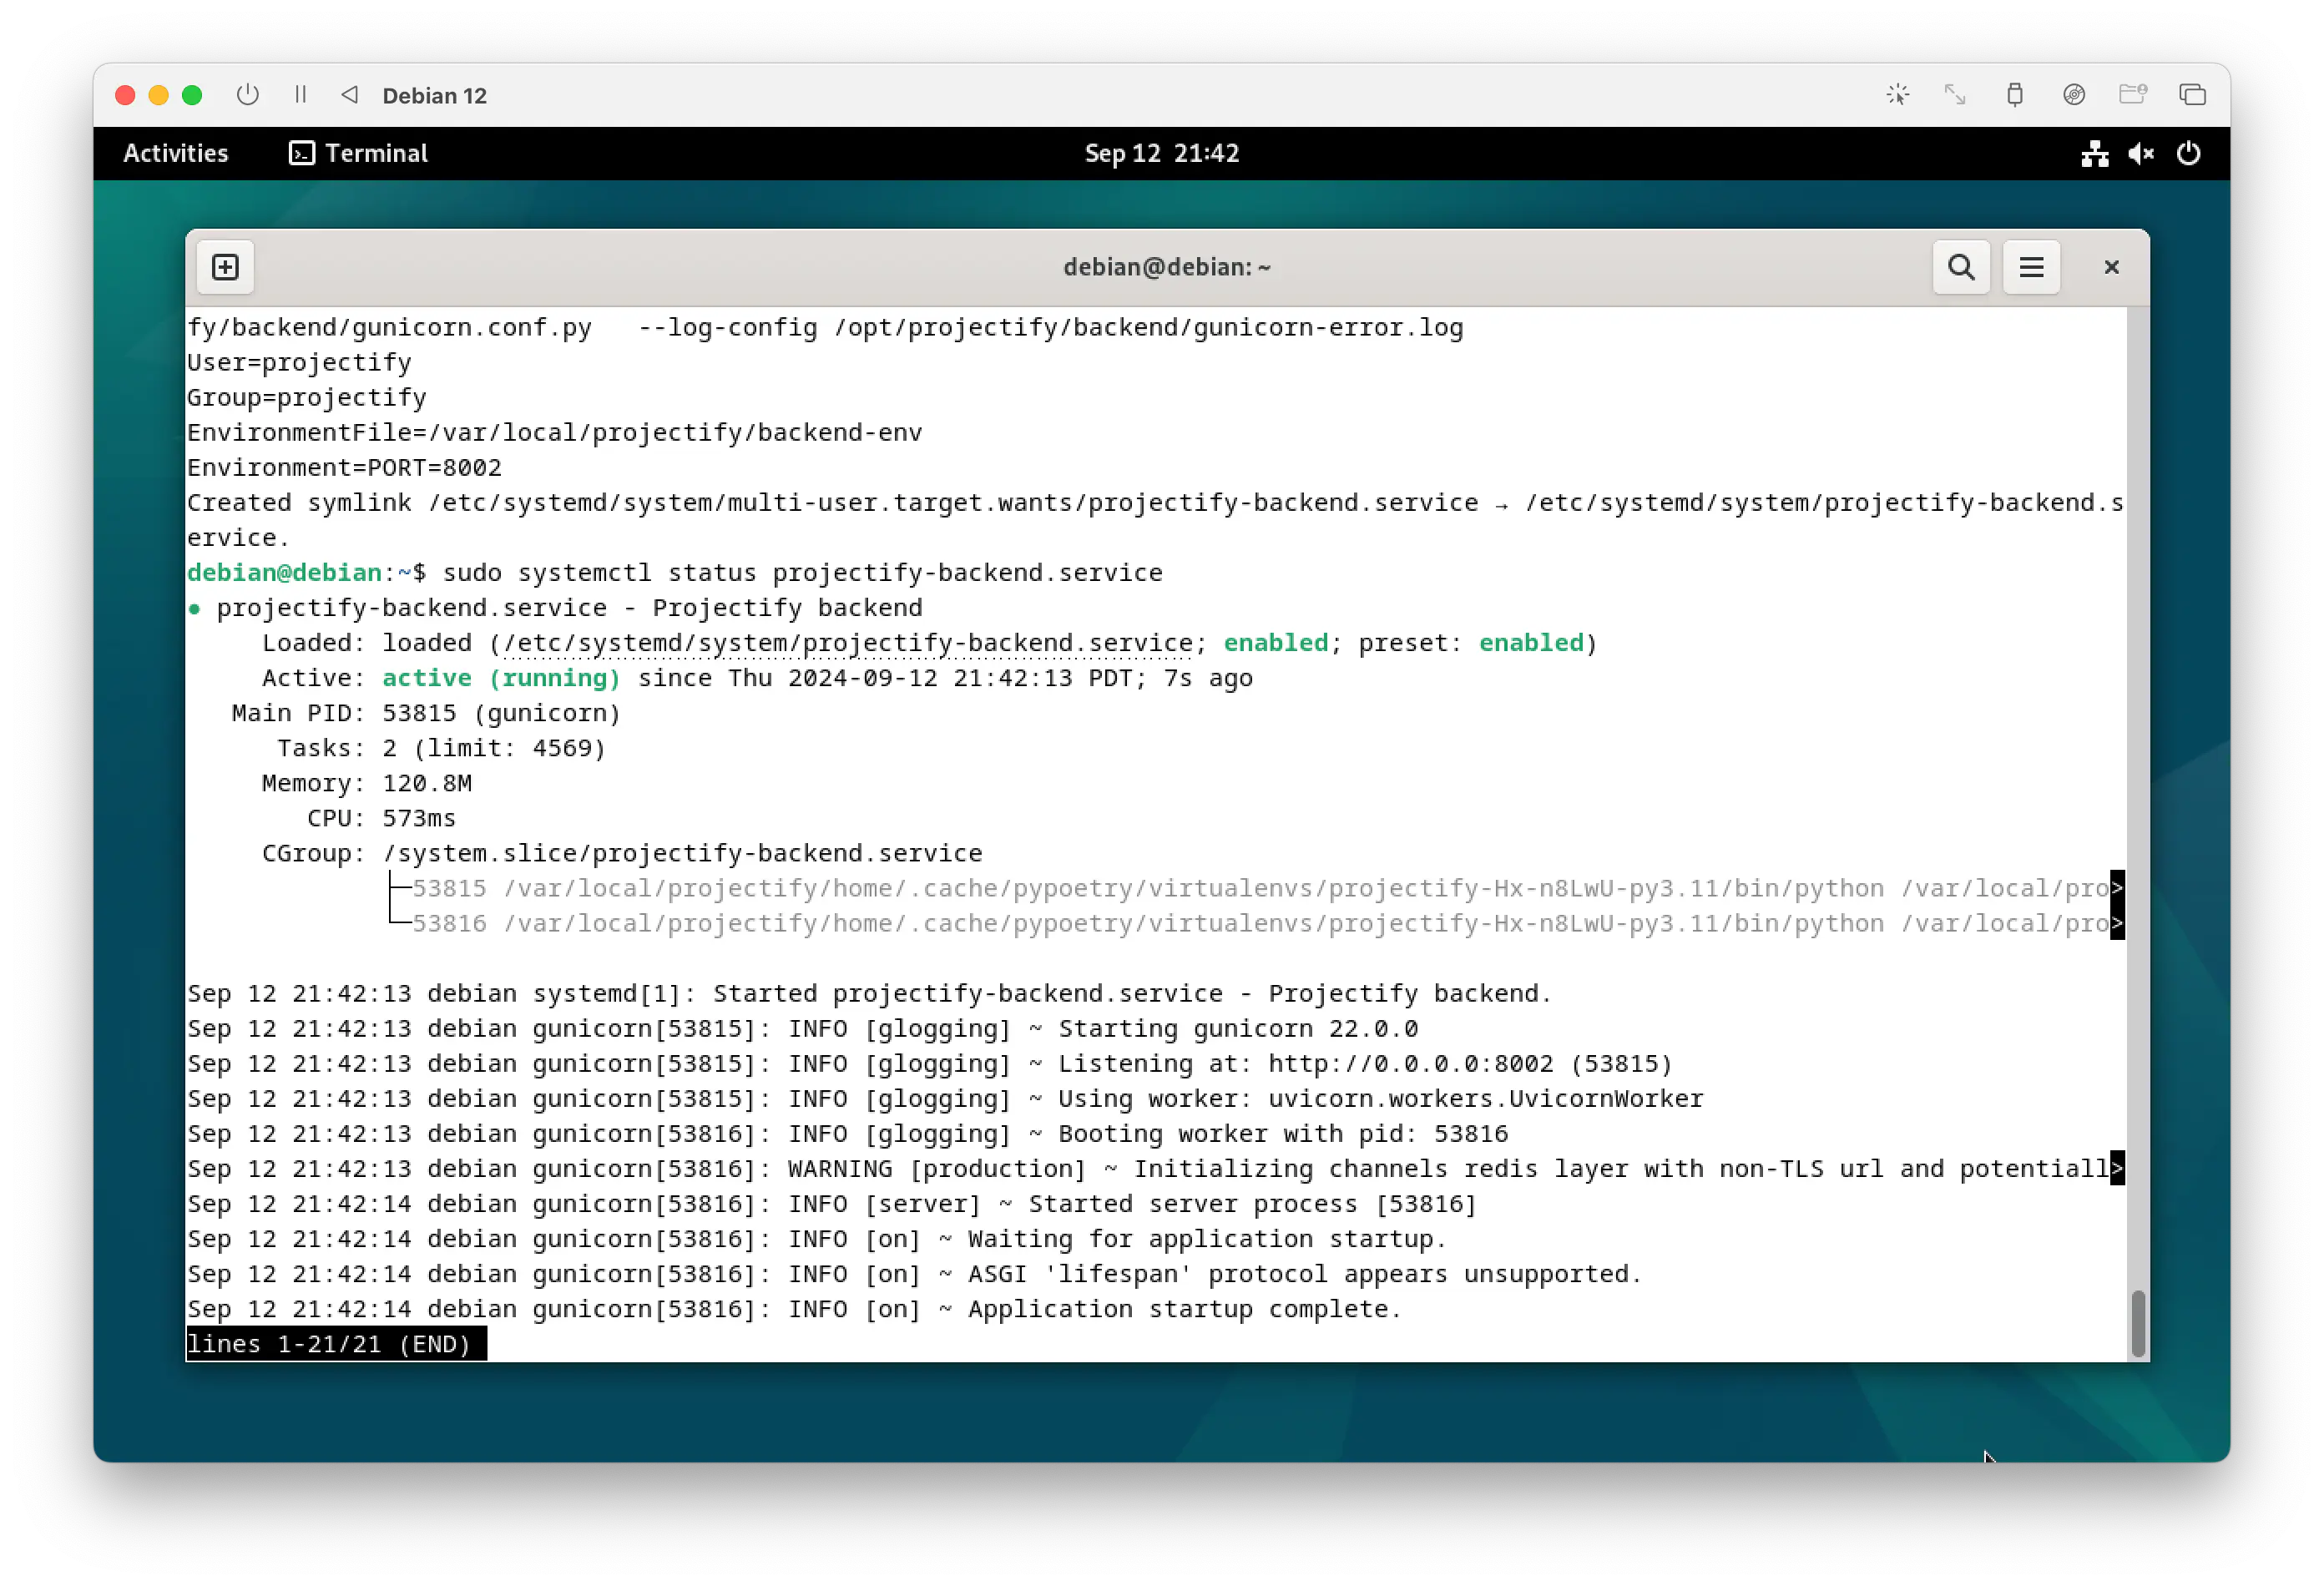Click the WARNING [production] redis log line
The width and height of the screenshot is (2324, 1586).
click(x=1155, y=1168)
